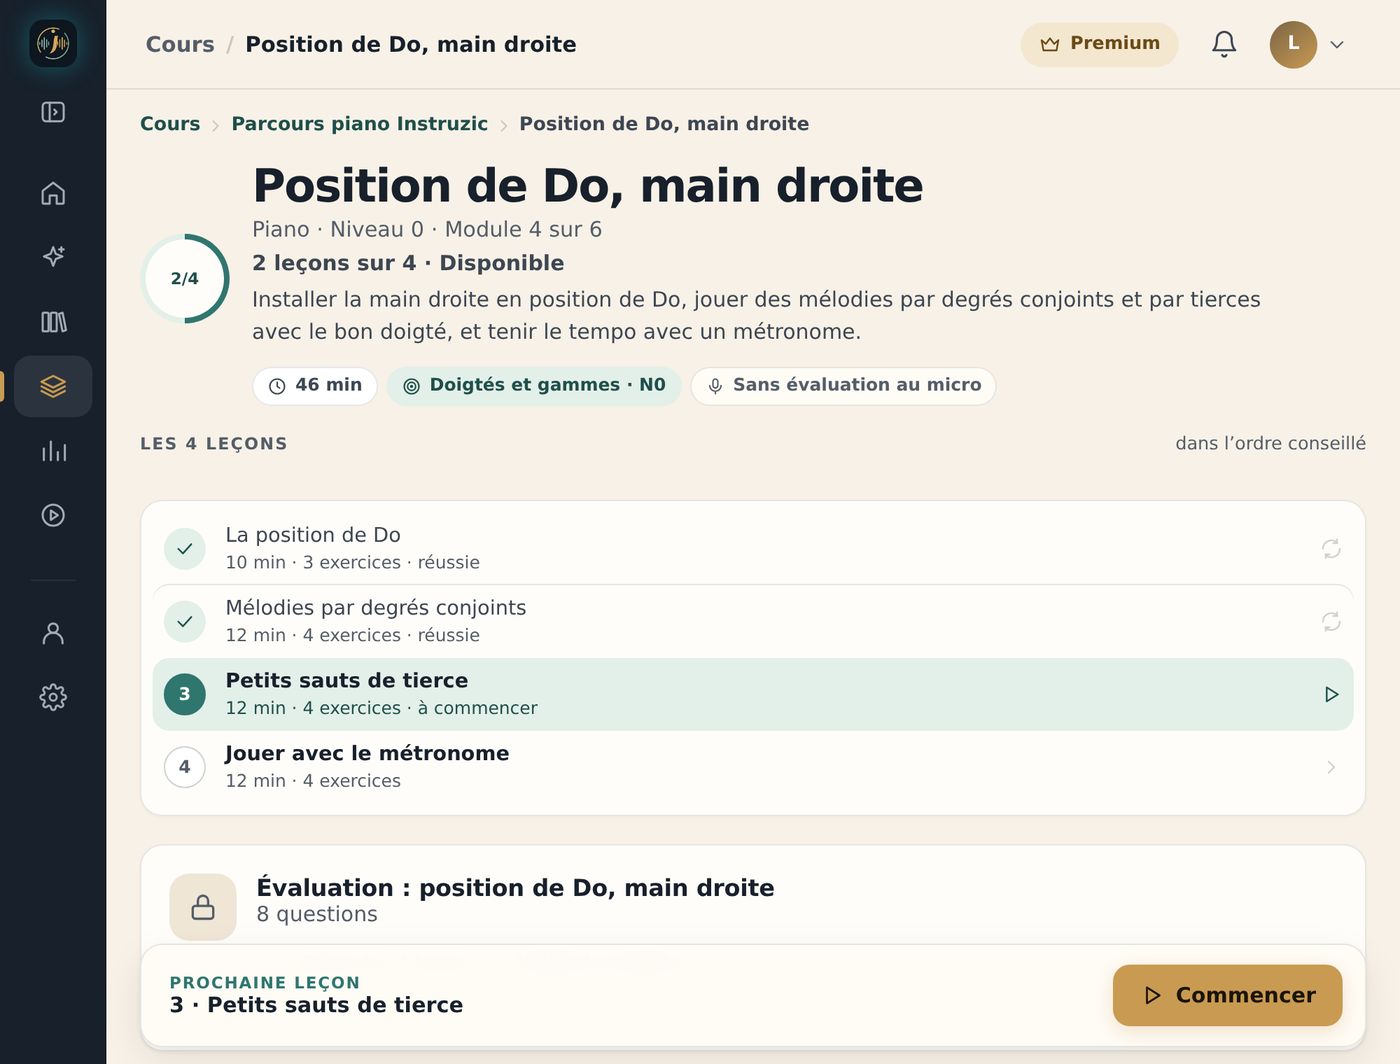Go to Cours in the breadcrumb trail
1400x1064 pixels.
tap(170, 124)
